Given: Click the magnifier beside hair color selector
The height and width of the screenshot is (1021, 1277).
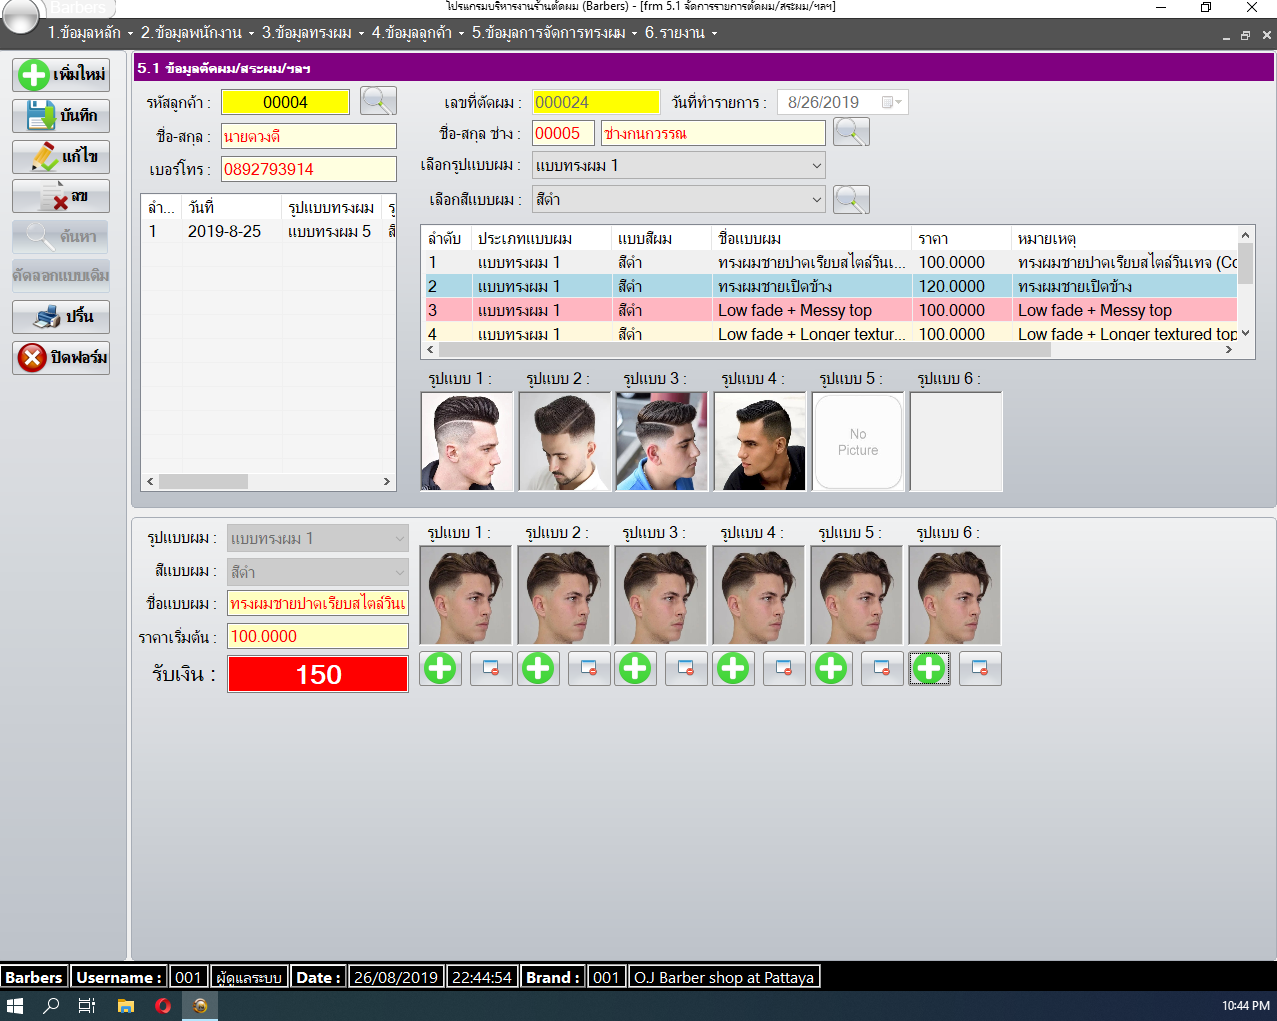Looking at the screenshot, I should point(851,199).
